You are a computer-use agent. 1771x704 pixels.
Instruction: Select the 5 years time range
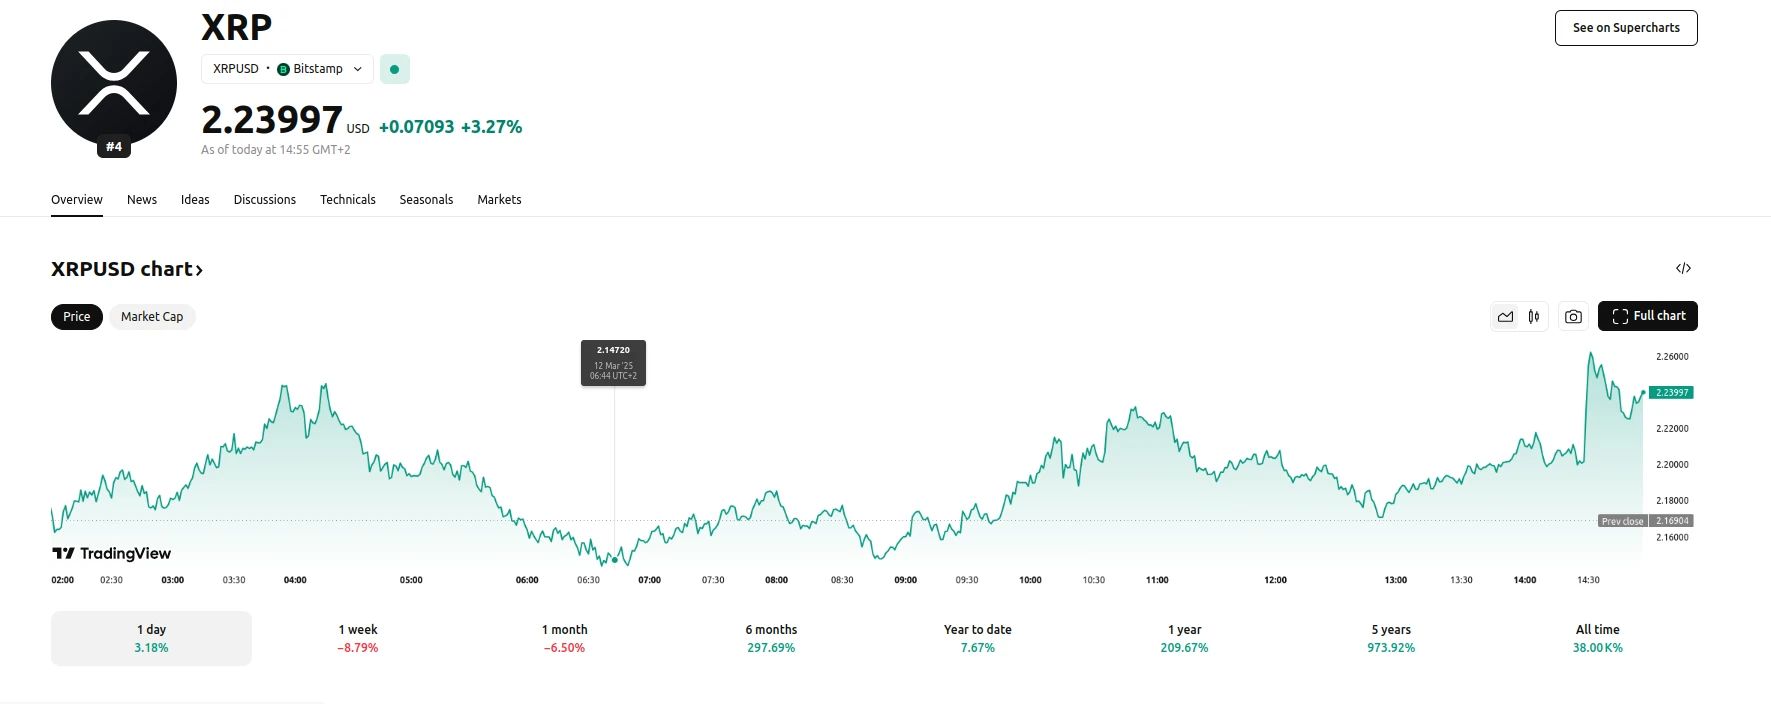coord(1391,638)
